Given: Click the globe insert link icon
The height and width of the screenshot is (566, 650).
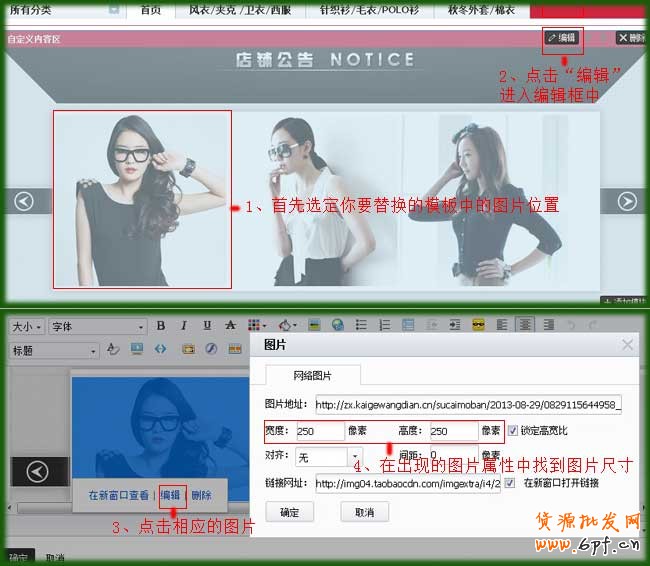Looking at the screenshot, I should tap(338, 325).
